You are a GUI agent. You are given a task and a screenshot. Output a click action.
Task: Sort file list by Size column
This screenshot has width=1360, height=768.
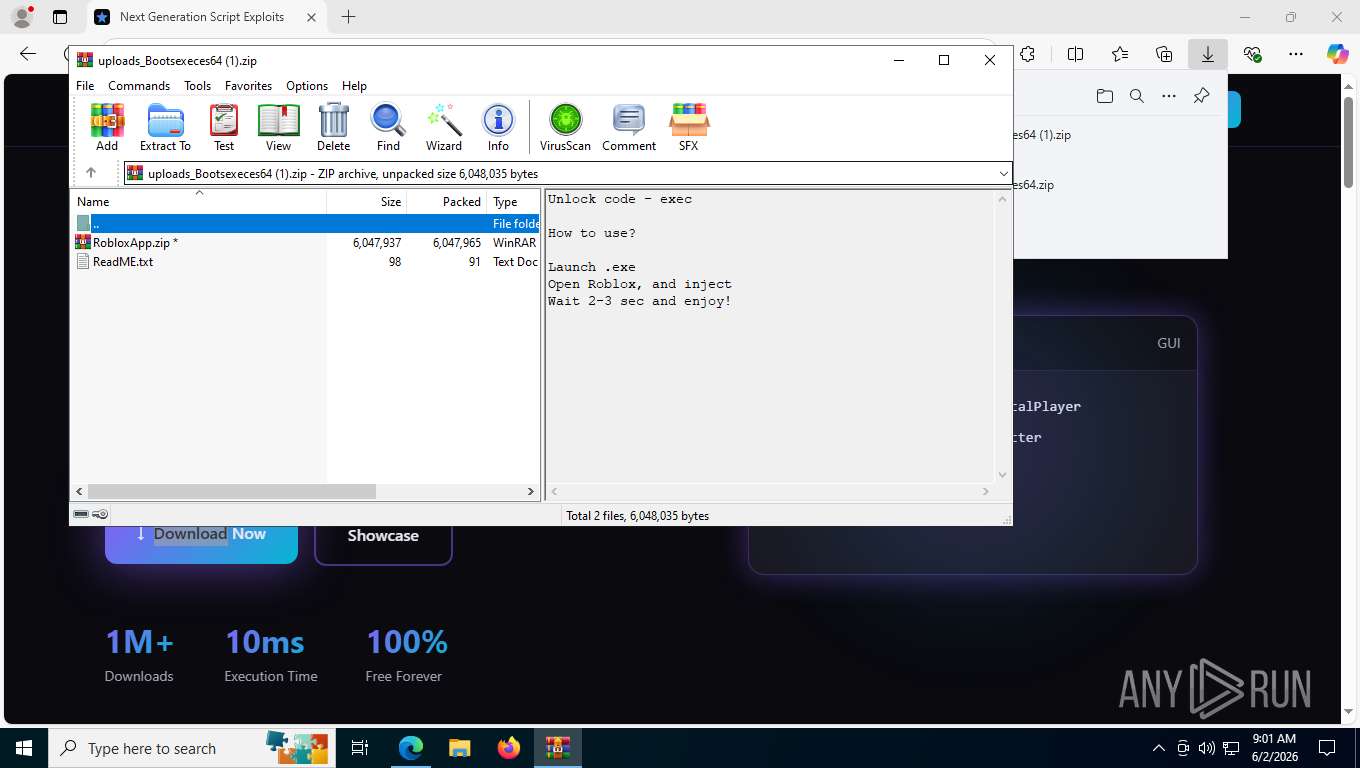click(366, 202)
